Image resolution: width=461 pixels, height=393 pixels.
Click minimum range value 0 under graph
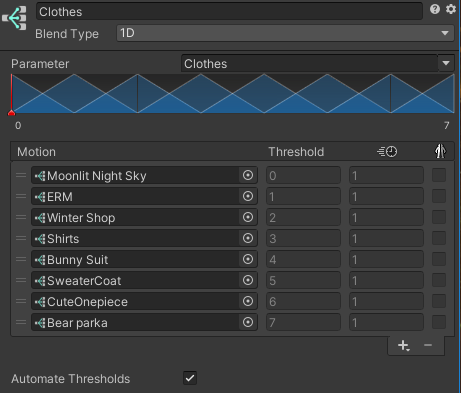coord(18,125)
